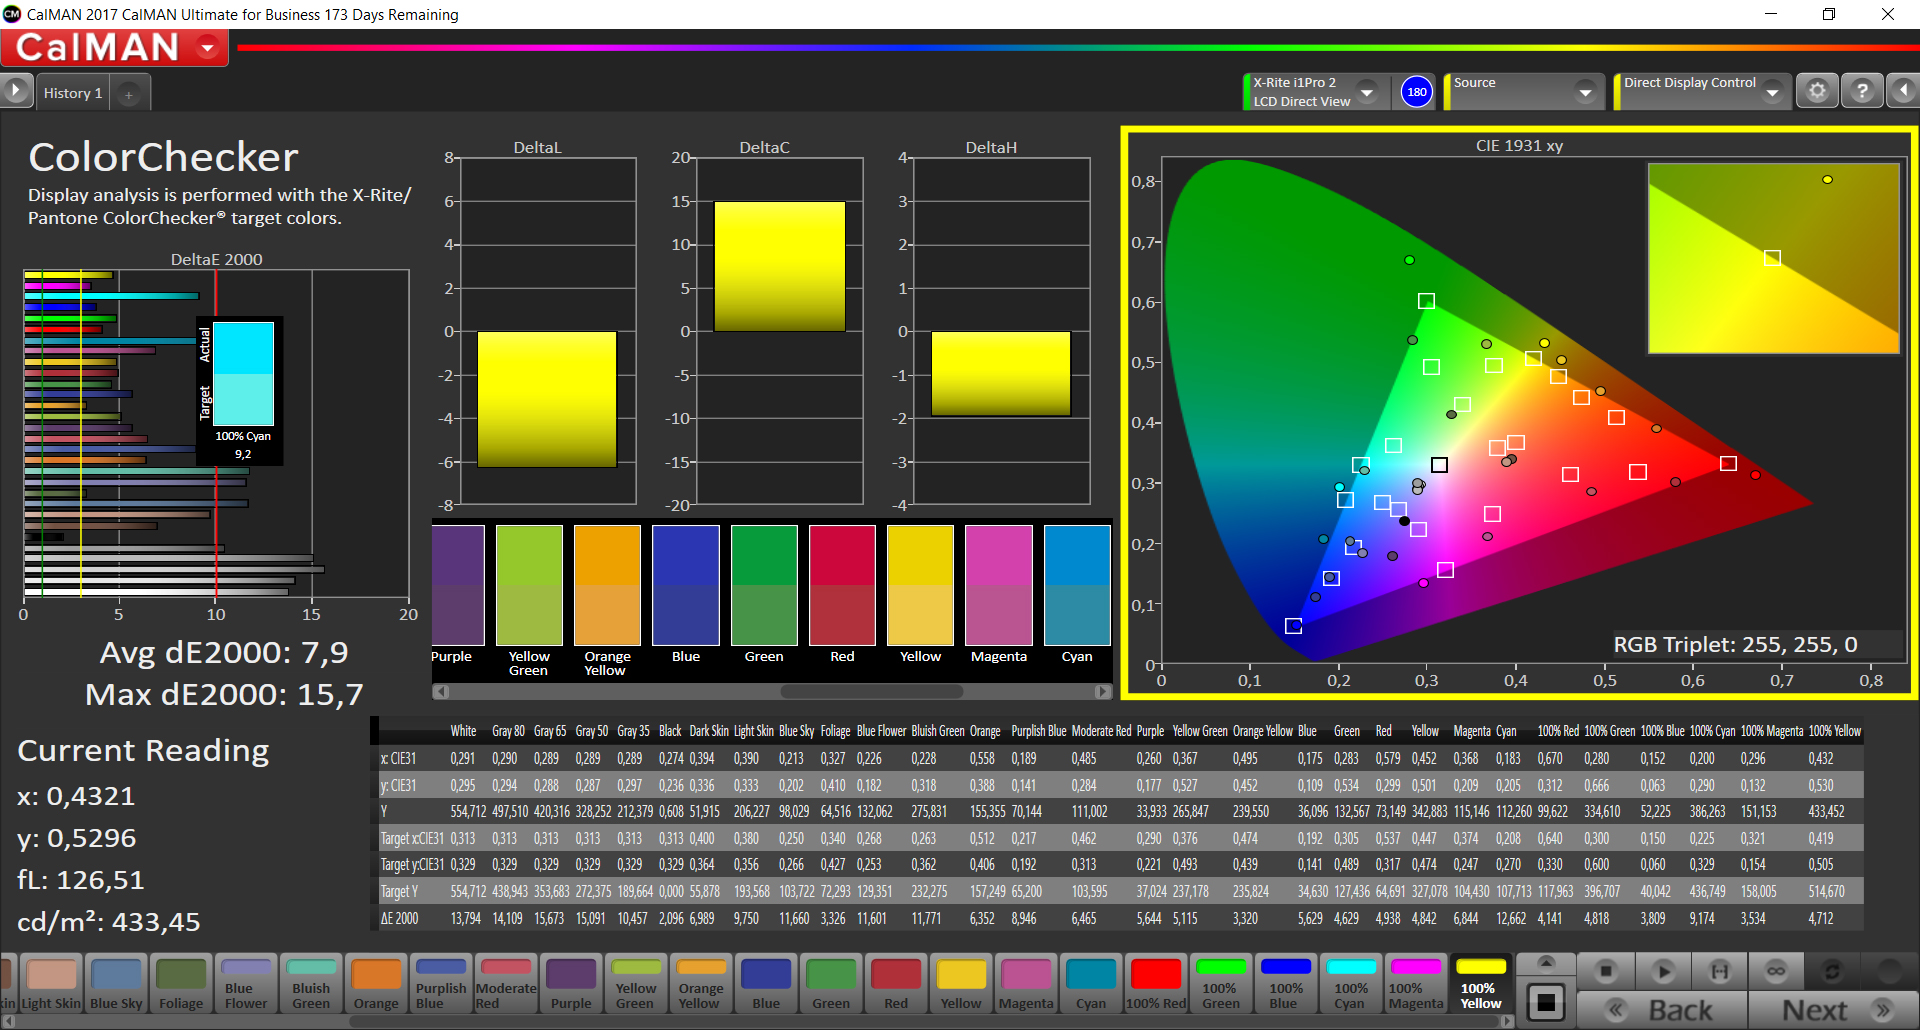Screen dimensions: 1920x1030
Task: Switch to the History 1 tab
Action: (x=73, y=93)
